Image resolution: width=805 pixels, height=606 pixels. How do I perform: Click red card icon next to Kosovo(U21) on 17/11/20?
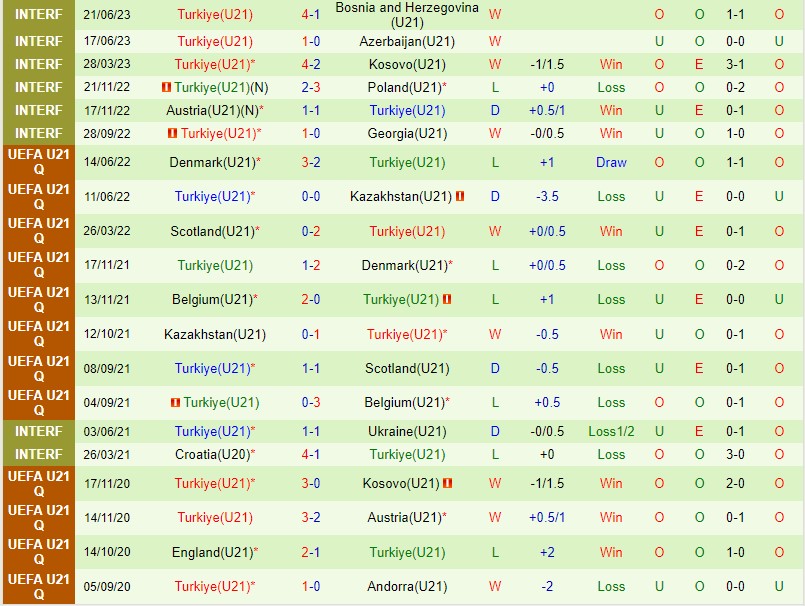pyautogui.click(x=448, y=483)
